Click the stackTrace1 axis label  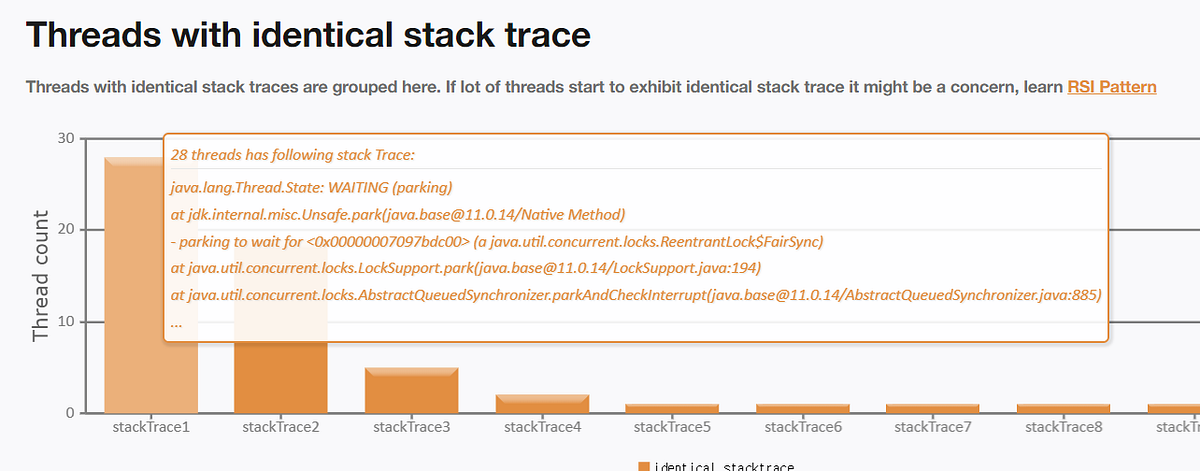pyautogui.click(x=151, y=427)
